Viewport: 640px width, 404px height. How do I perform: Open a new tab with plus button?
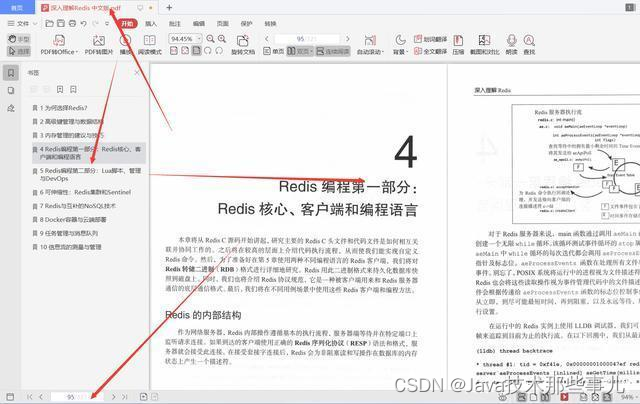pos(169,7)
